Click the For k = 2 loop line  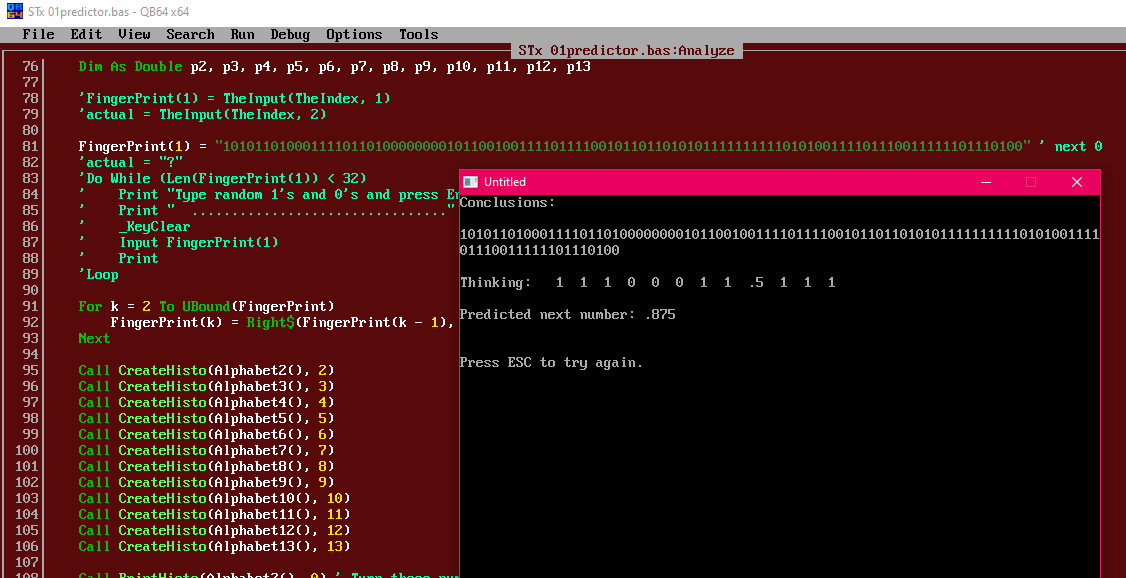pyautogui.click(x=206, y=307)
